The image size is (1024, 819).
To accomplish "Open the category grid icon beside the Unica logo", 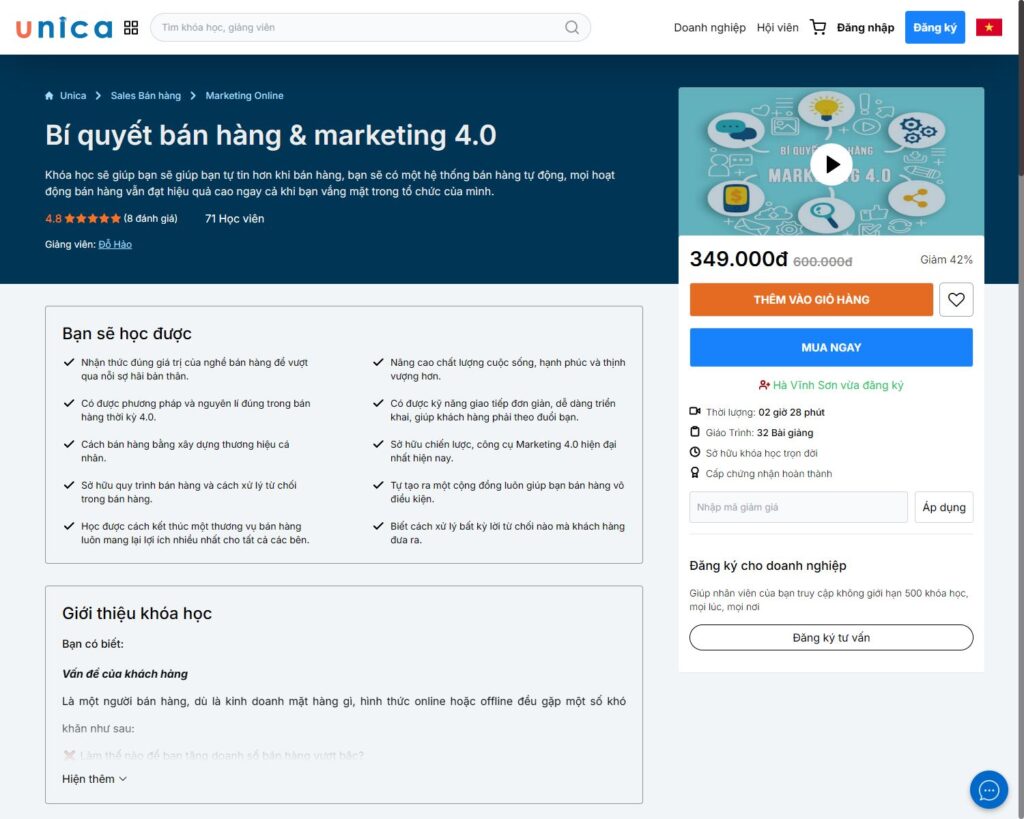I will point(130,27).
